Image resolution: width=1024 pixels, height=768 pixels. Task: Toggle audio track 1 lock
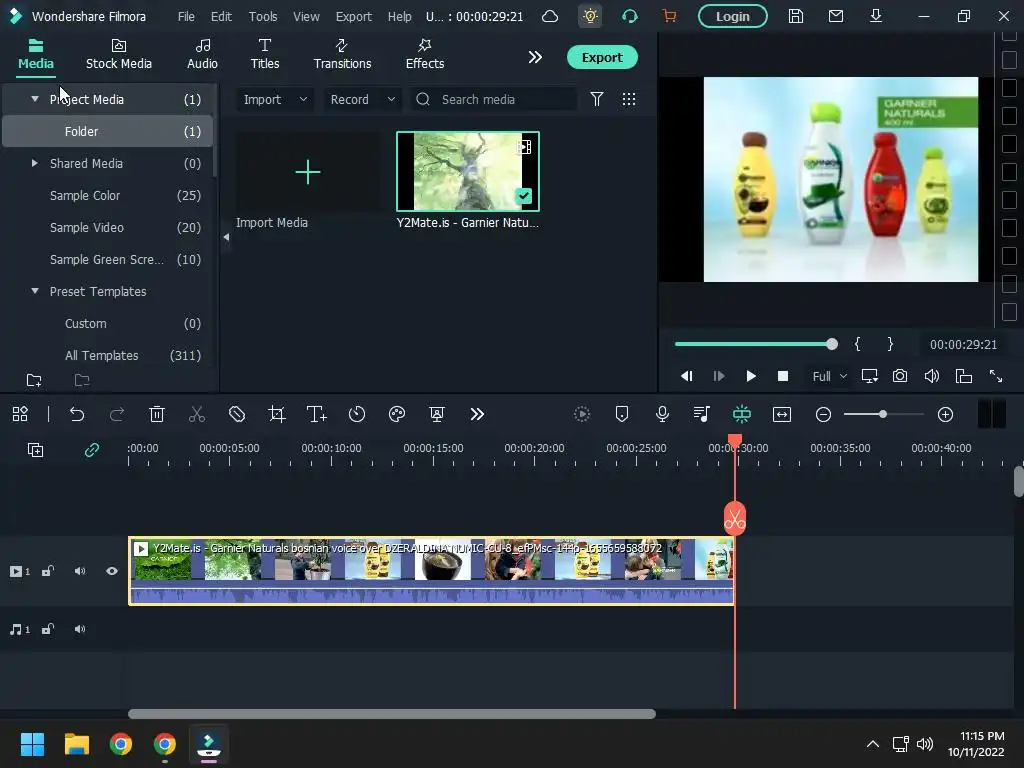point(48,630)
